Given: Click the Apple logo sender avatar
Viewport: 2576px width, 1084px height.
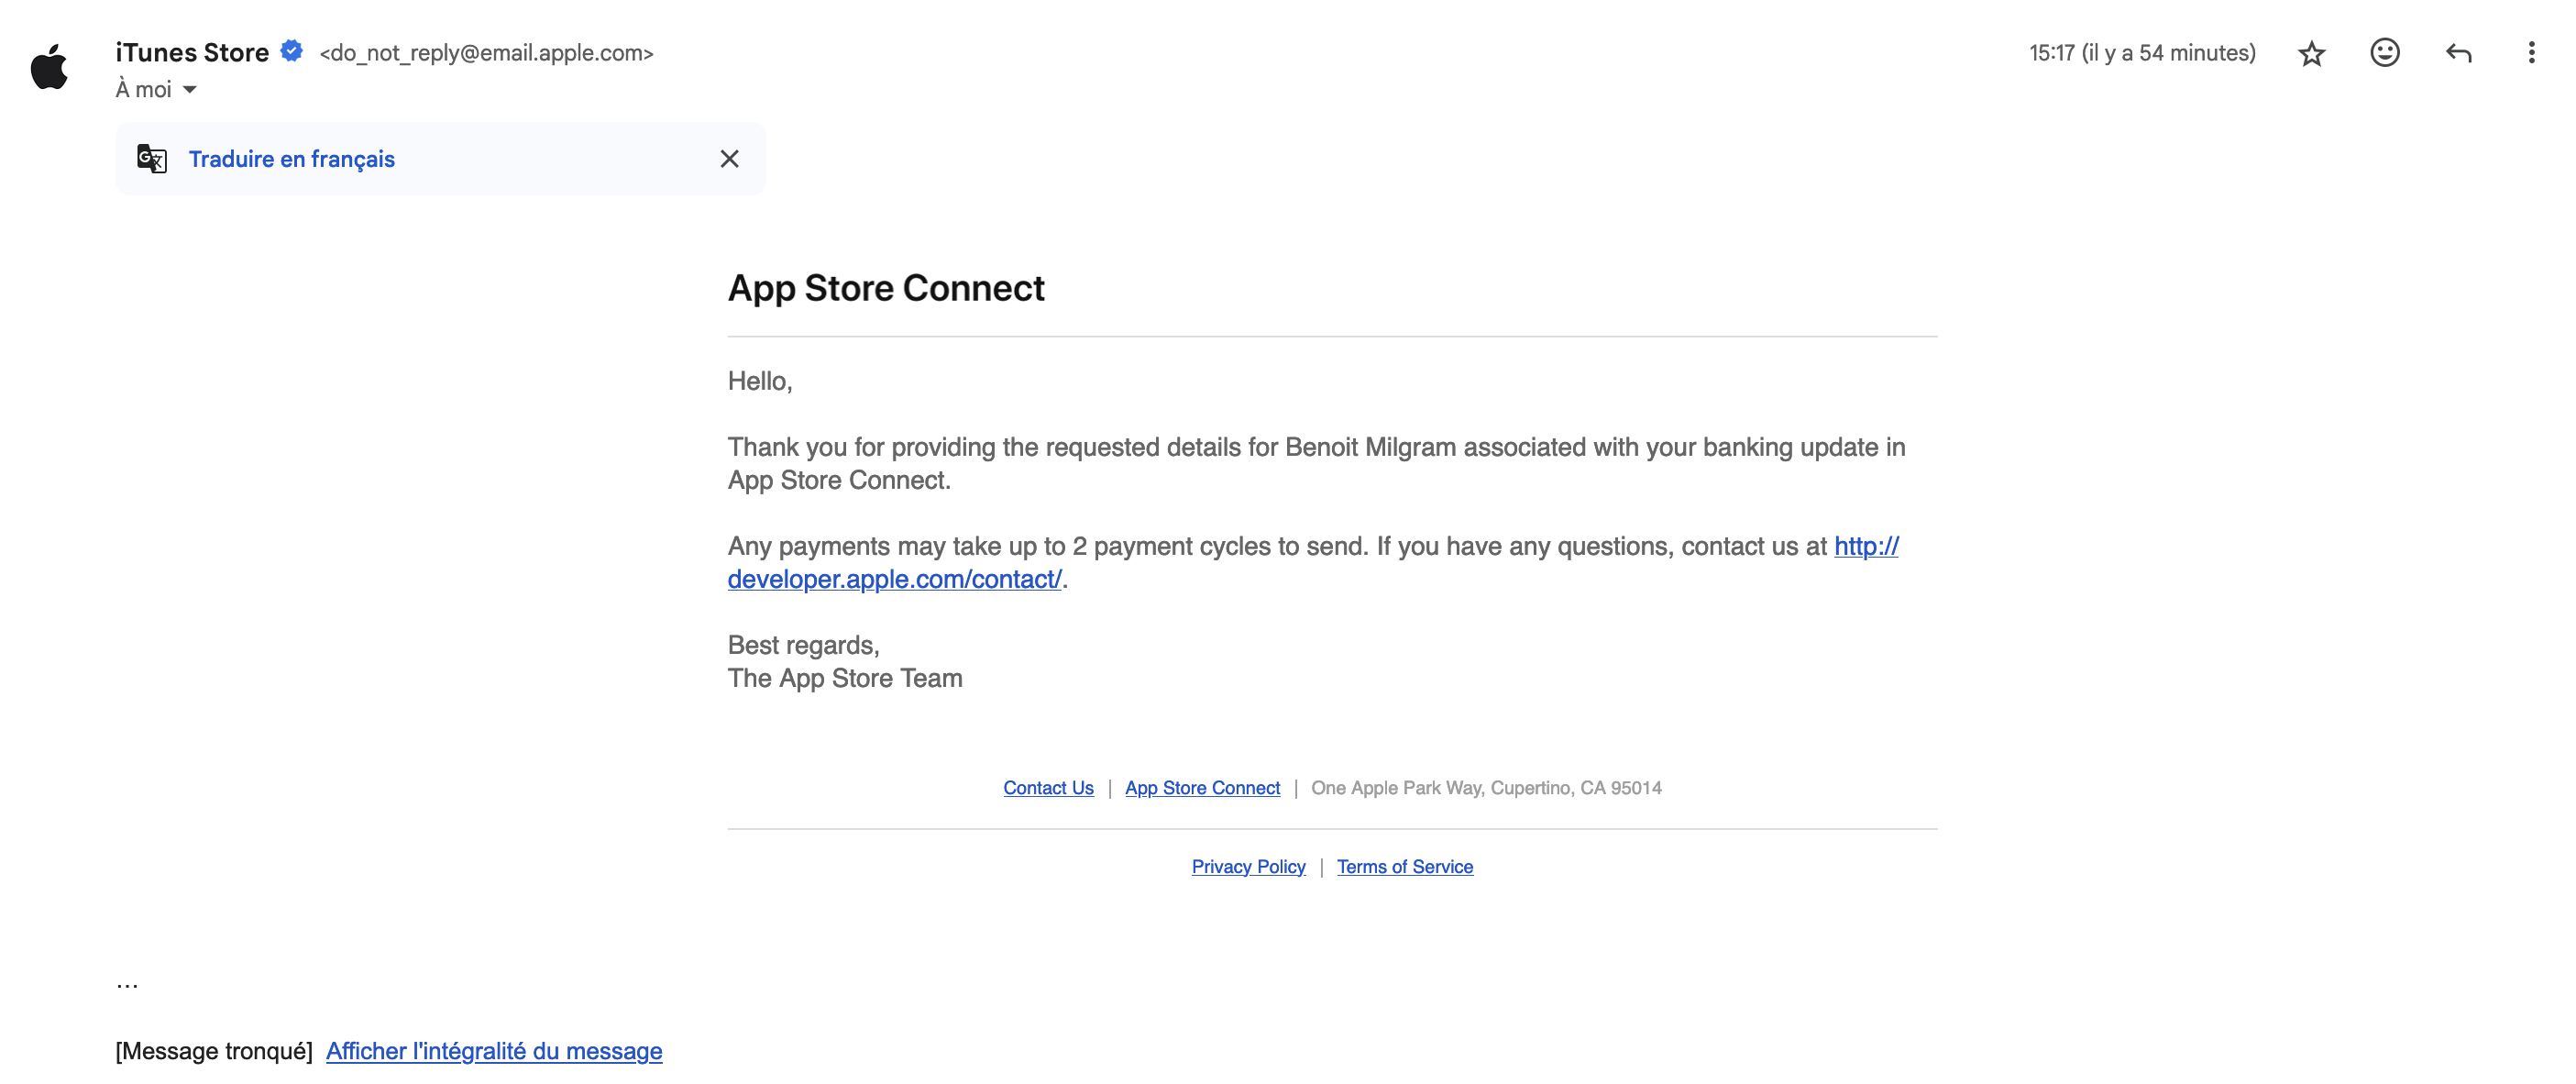Looking at the screenshot, I should 49,67.
